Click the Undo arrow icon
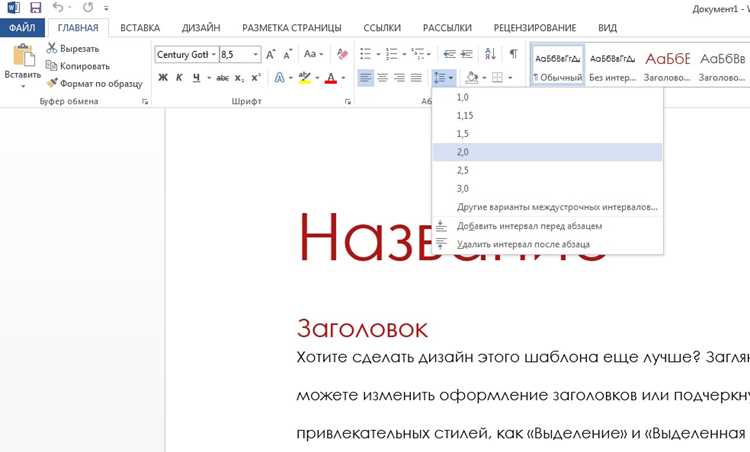750x452 pixels. tap(58, 7)
